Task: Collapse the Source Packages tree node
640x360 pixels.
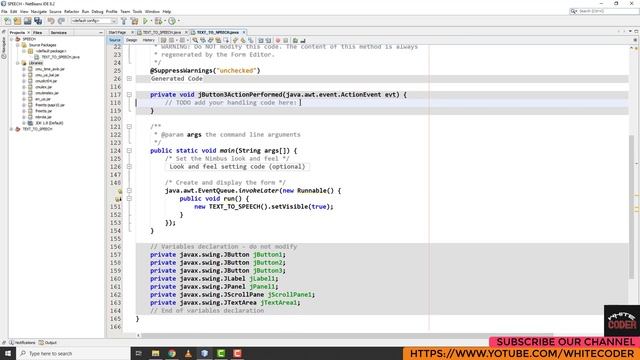Action: coord(18,45)
